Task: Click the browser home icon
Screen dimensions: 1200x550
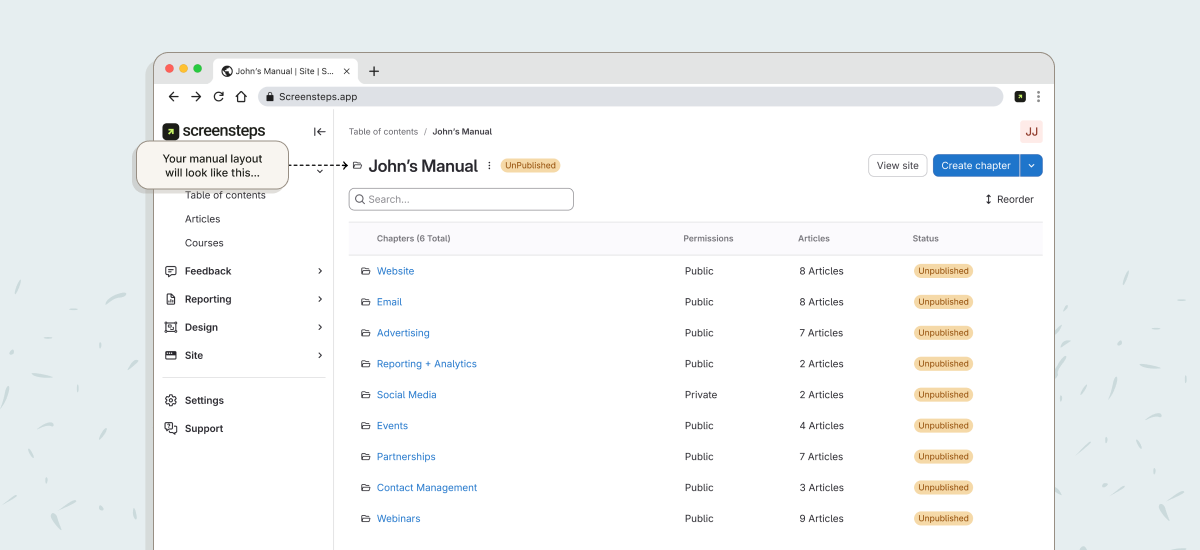Action: (x=241, y=97)
